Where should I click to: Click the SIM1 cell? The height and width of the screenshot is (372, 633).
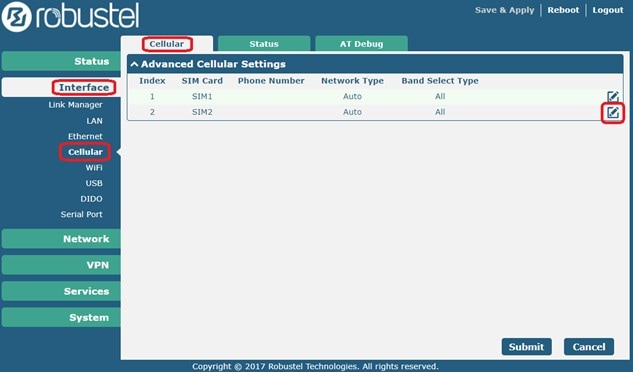202,97
